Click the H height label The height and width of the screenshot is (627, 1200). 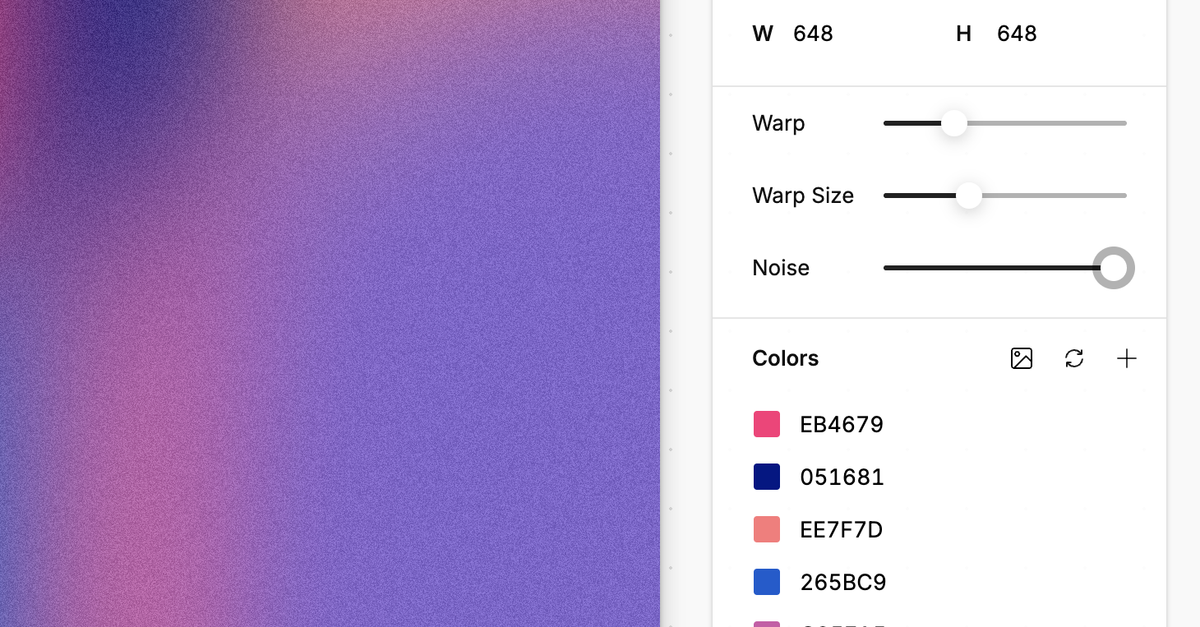point(964,34)
